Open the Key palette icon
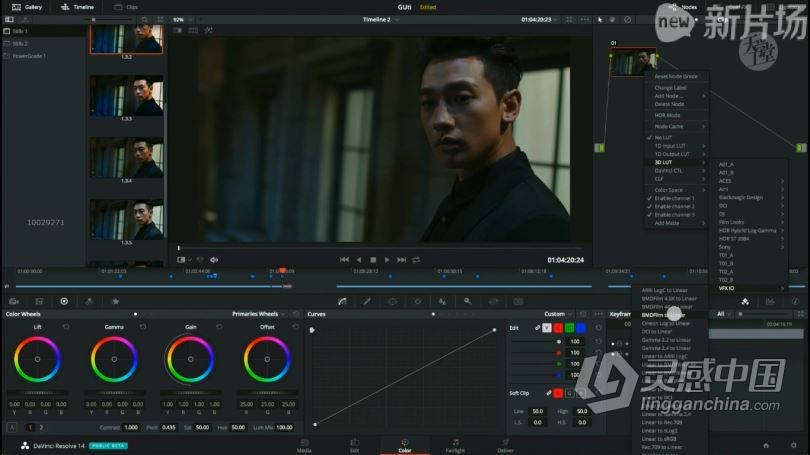The width and height of the screenshot is (810, 455). 468,302
